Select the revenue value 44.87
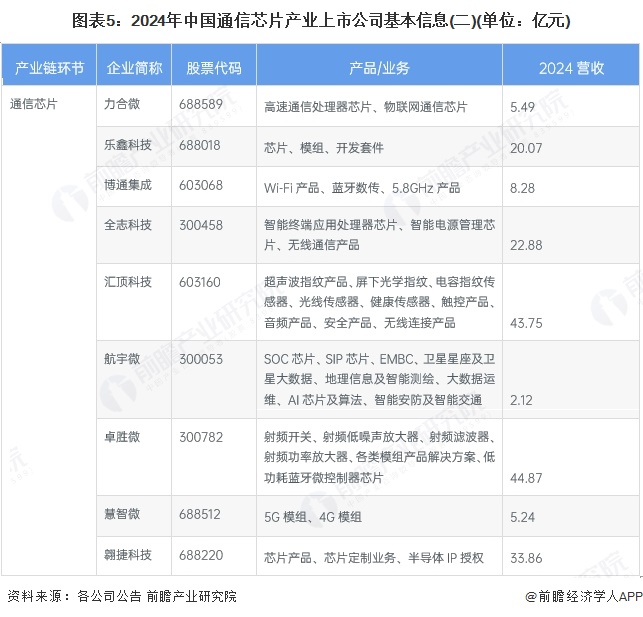 point(526,478)
